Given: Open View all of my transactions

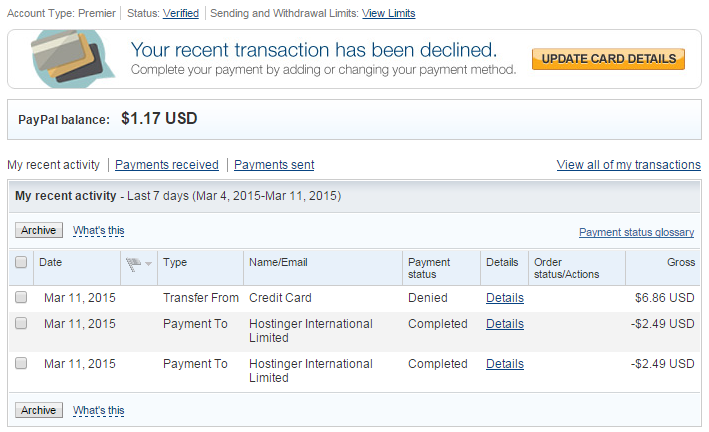Looking at the screenshot, I should tap(628, 165).
